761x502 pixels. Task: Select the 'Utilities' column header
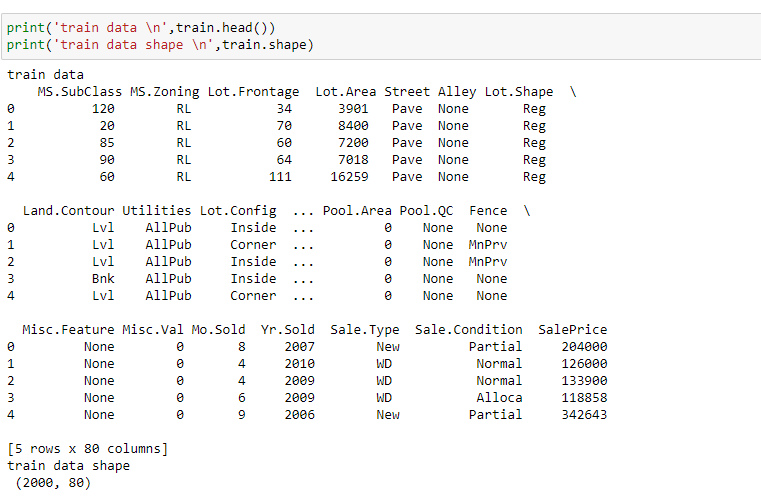(x=156, y=211)
